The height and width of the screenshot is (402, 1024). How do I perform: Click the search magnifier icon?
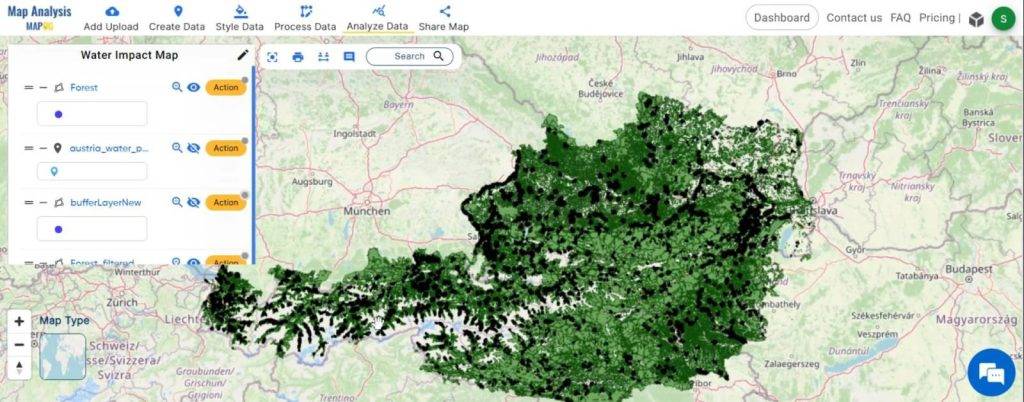pos(438,56)
